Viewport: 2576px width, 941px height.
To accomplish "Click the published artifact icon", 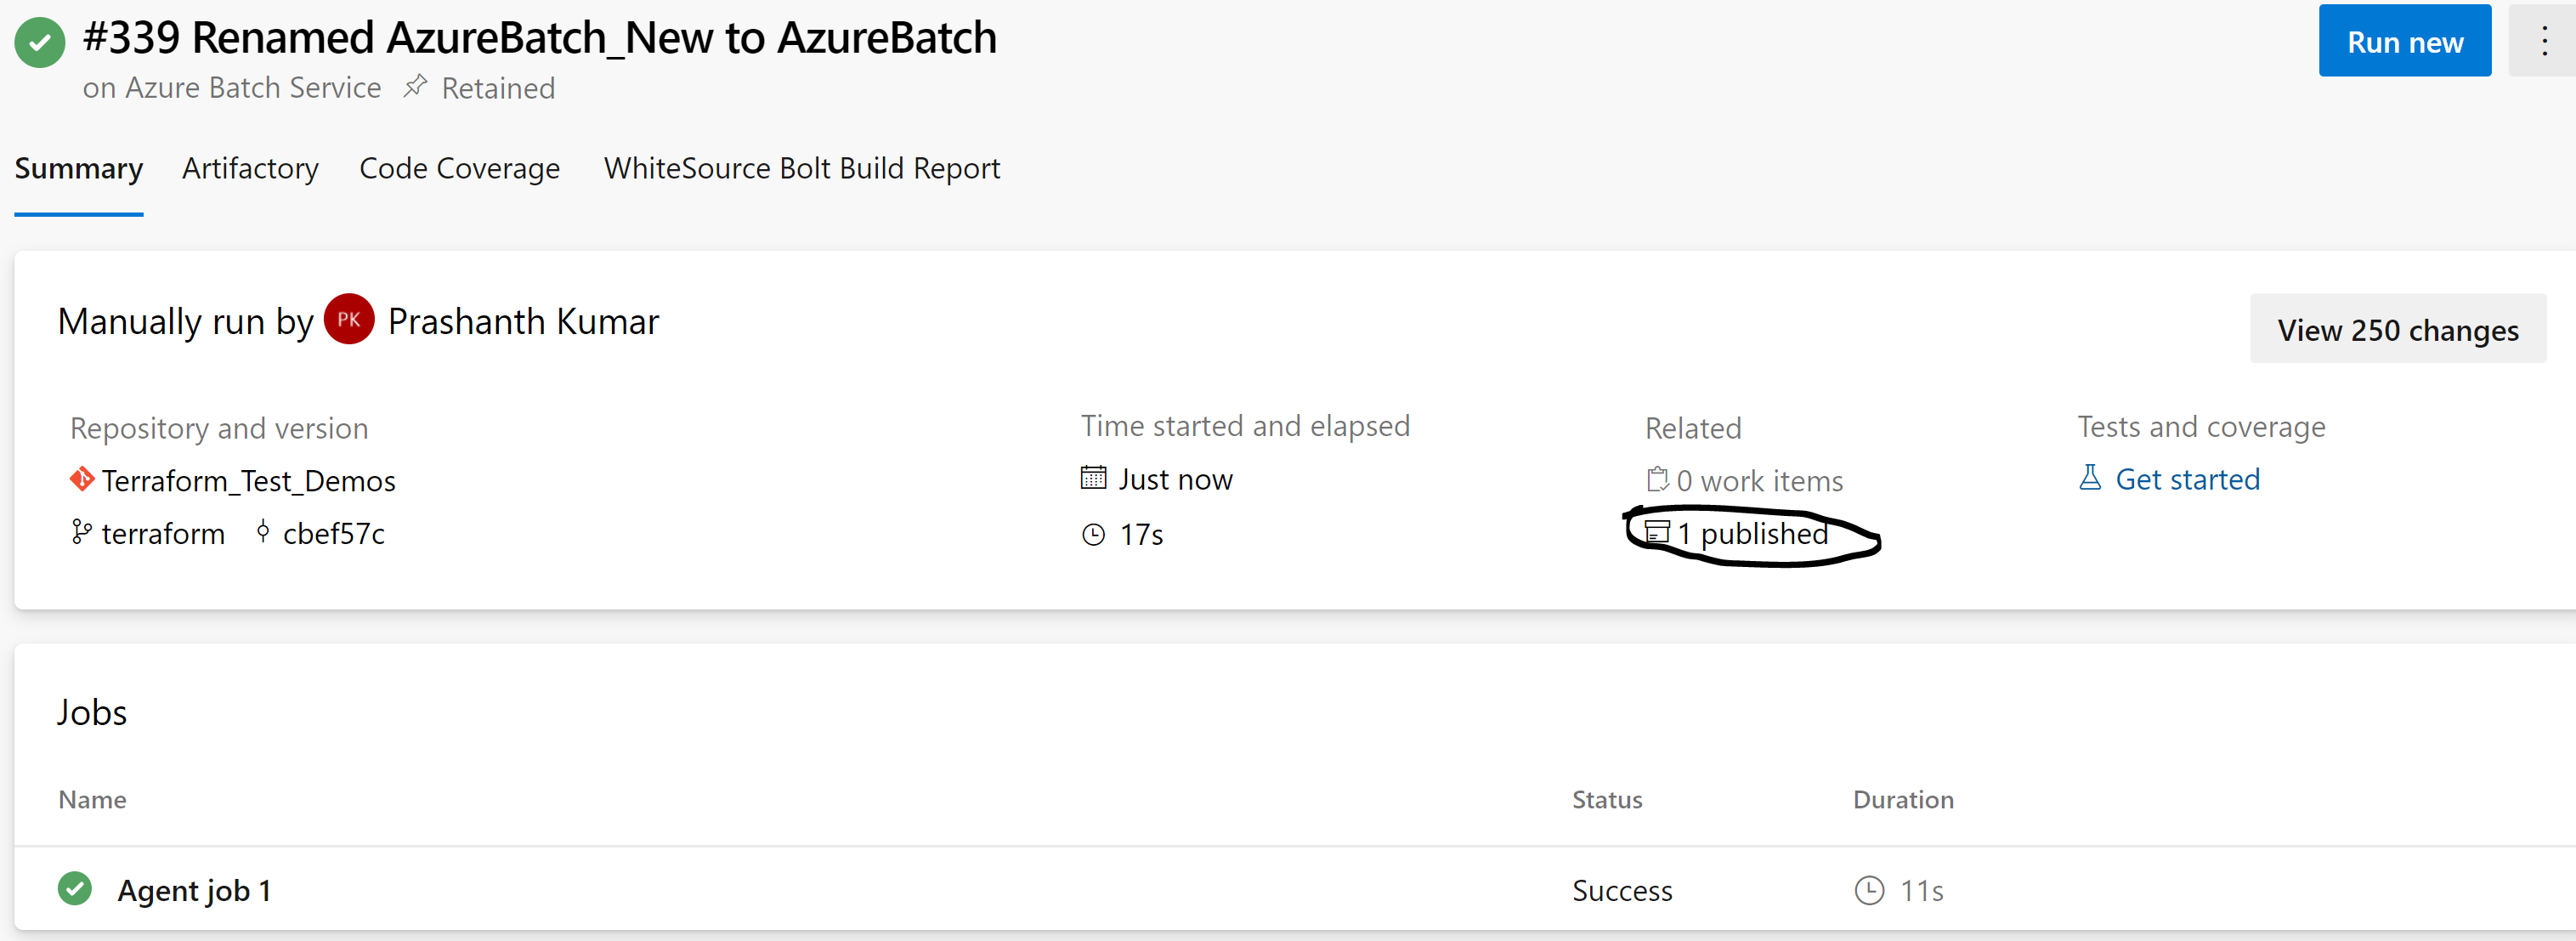I will click(1657, 532).
